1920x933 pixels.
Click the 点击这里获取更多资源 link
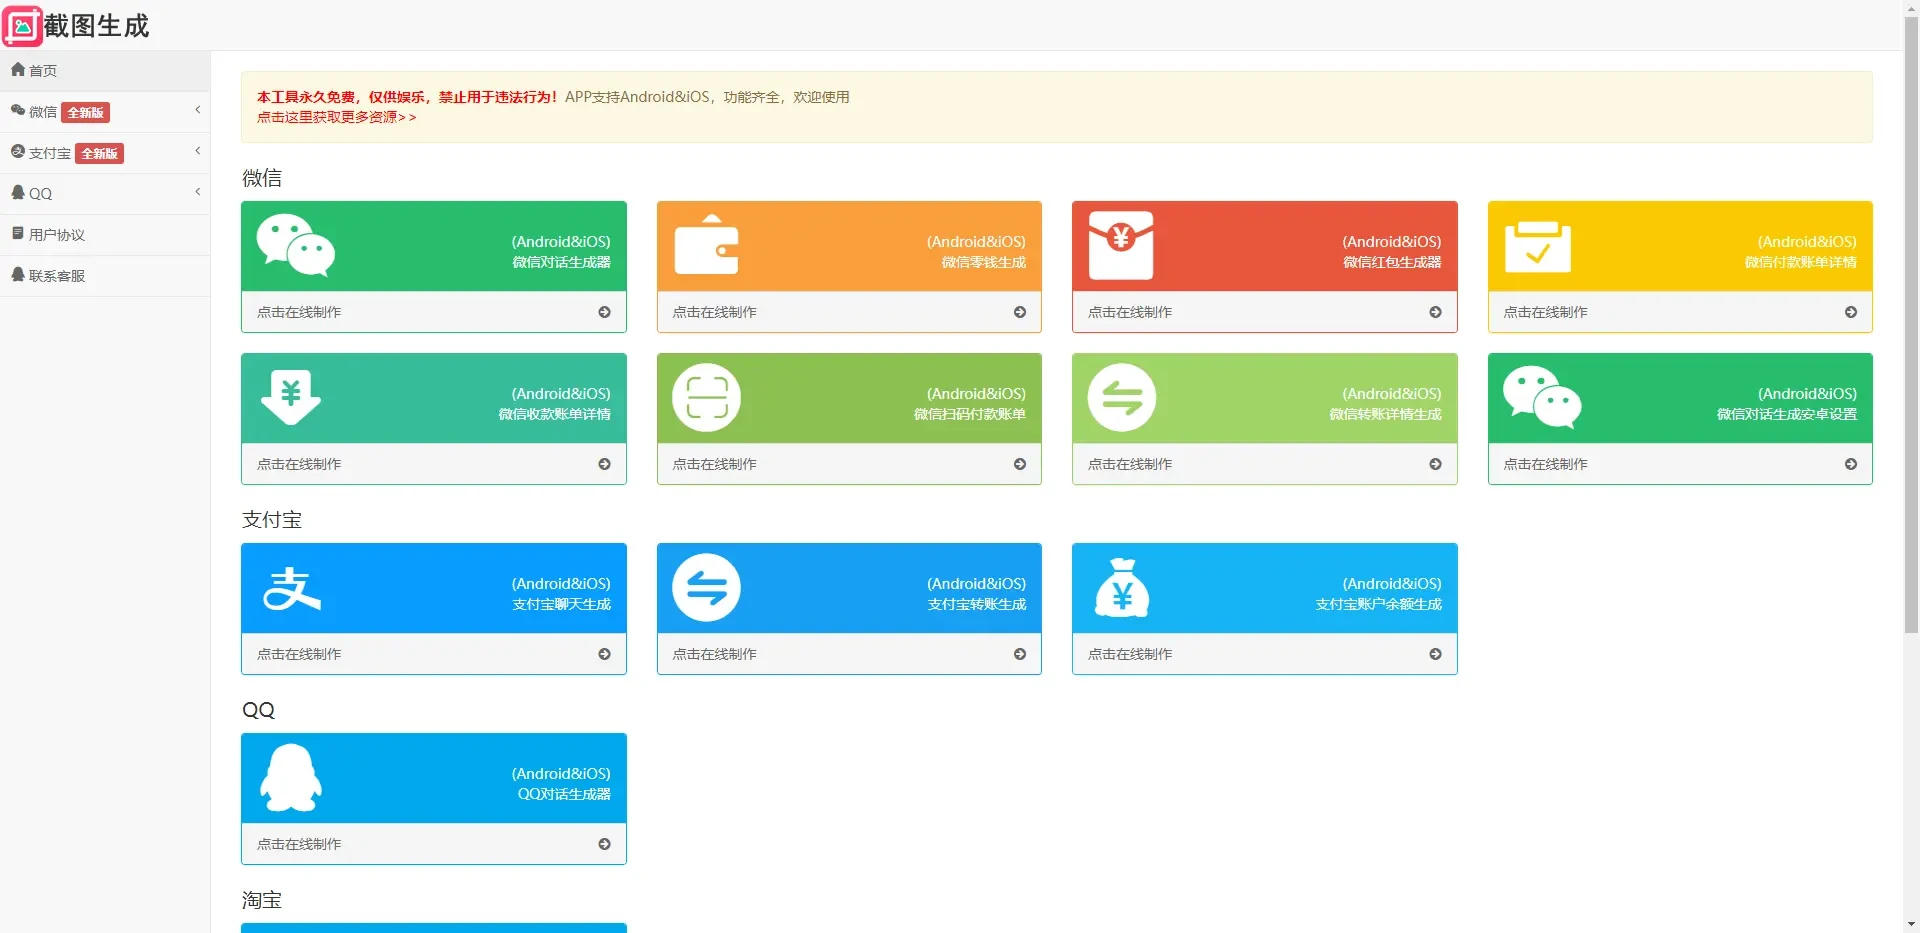(336, 117)
